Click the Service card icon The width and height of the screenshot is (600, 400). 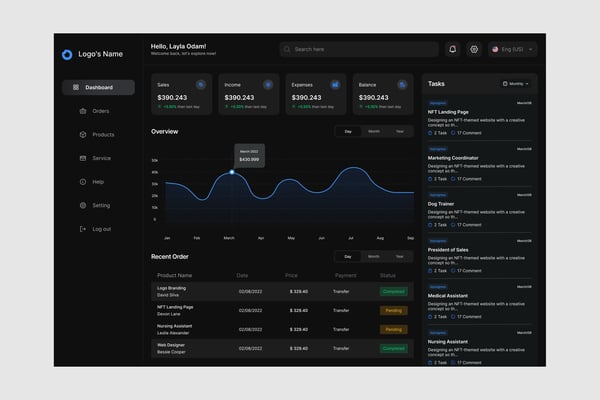point(83,158)
